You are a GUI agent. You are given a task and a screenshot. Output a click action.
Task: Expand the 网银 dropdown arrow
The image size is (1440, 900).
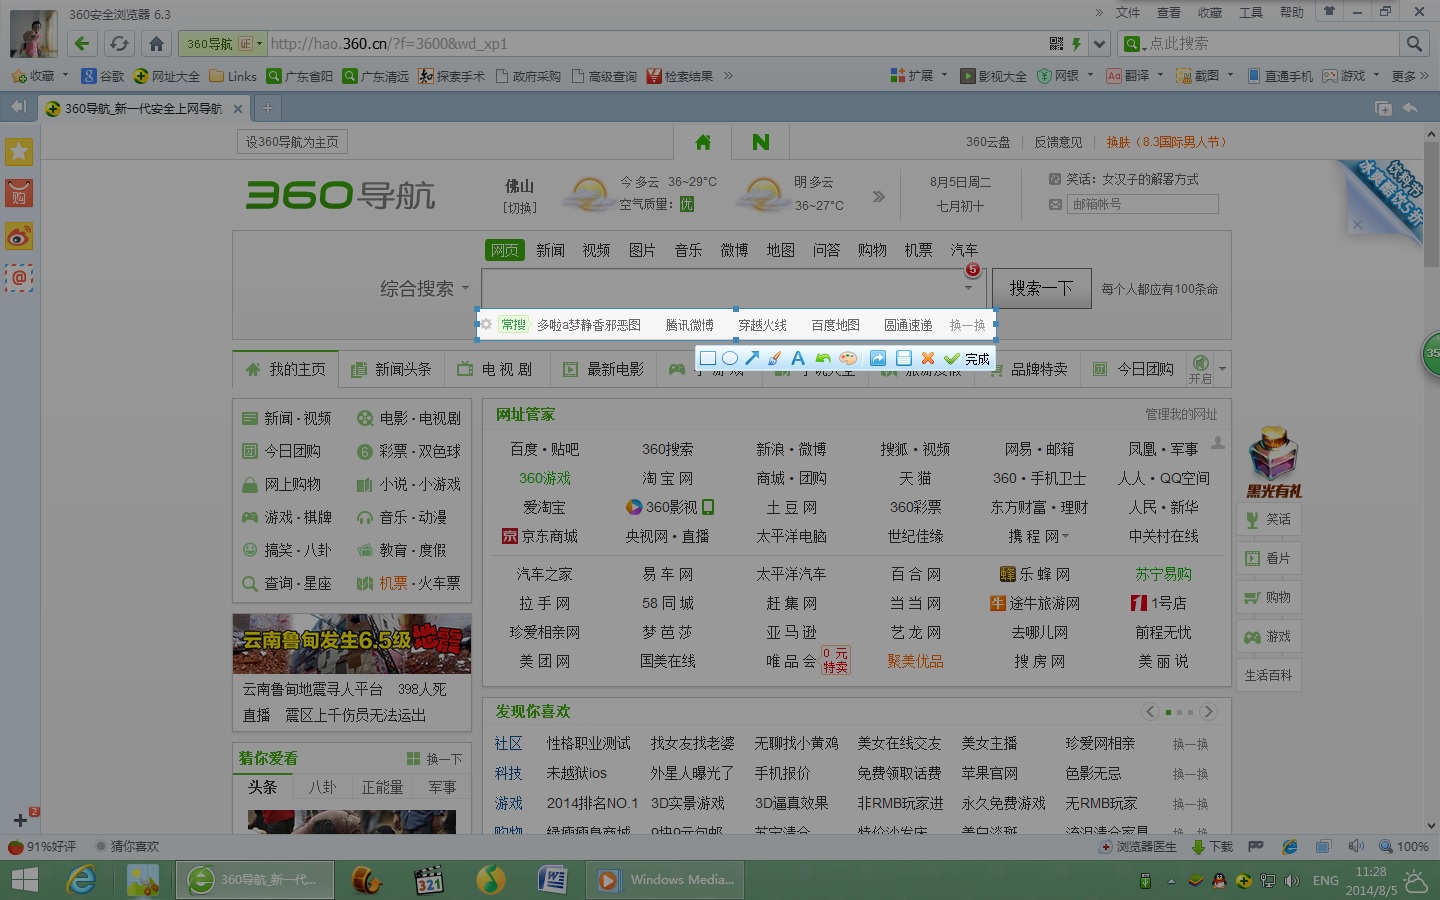[x=1089, y=75]
